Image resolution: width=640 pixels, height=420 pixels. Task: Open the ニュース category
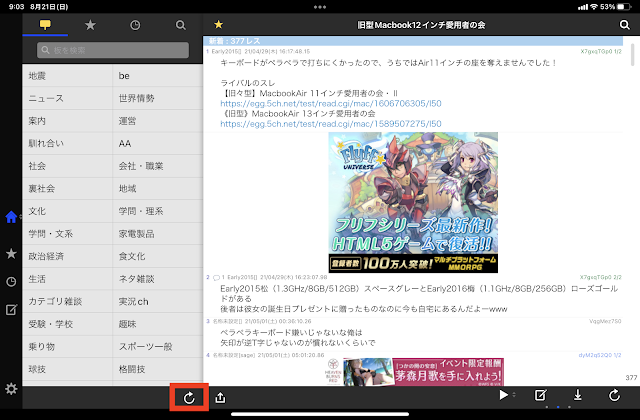click(67, 98)
